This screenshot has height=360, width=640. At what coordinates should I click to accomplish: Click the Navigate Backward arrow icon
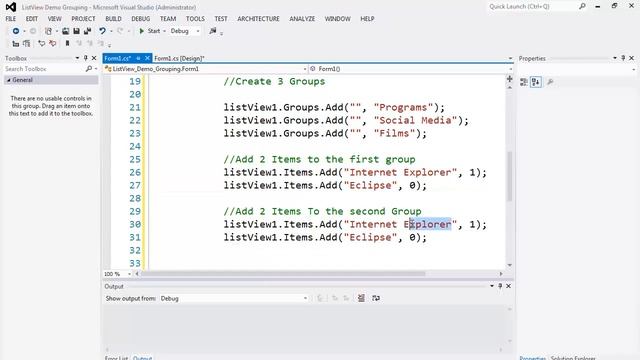pos(16,31)
